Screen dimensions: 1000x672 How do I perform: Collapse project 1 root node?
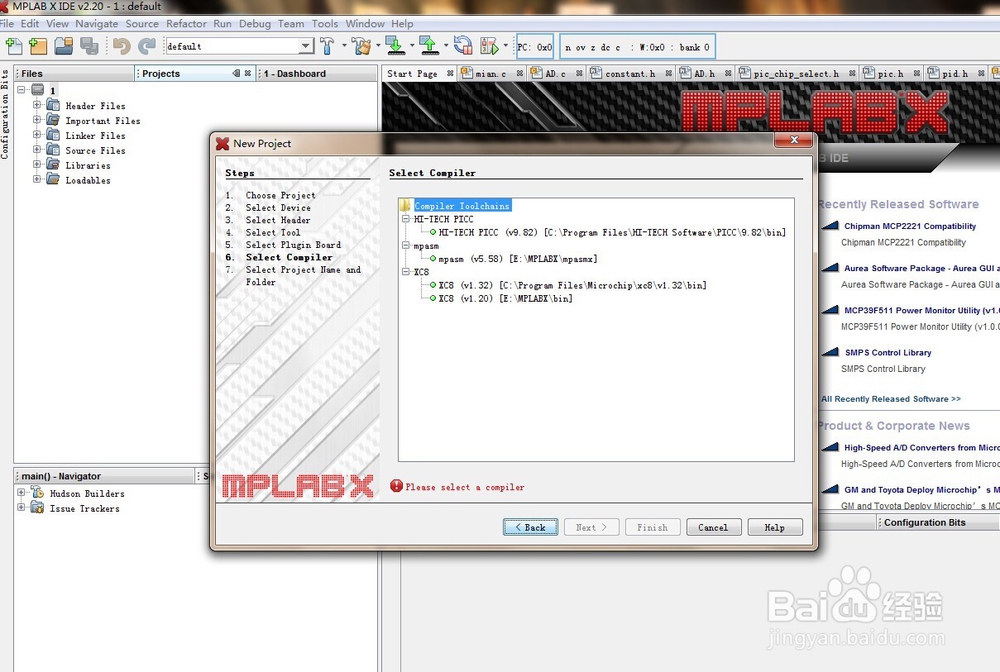point(21,90)
